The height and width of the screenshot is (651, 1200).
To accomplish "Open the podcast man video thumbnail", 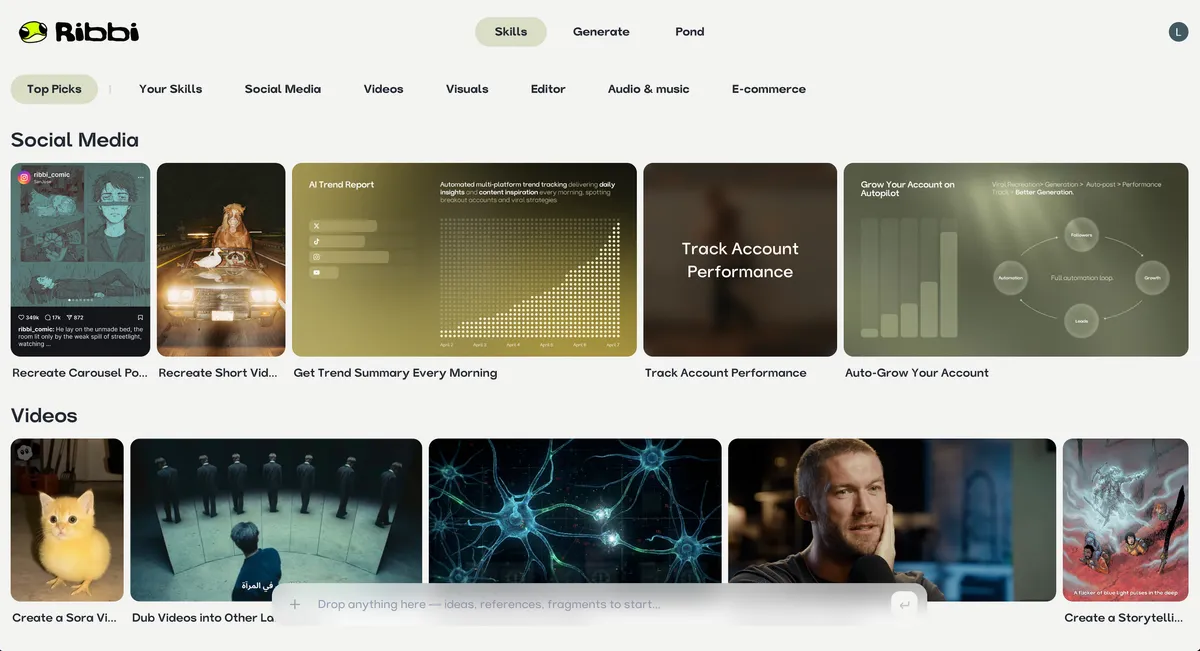I will [892, 520].
